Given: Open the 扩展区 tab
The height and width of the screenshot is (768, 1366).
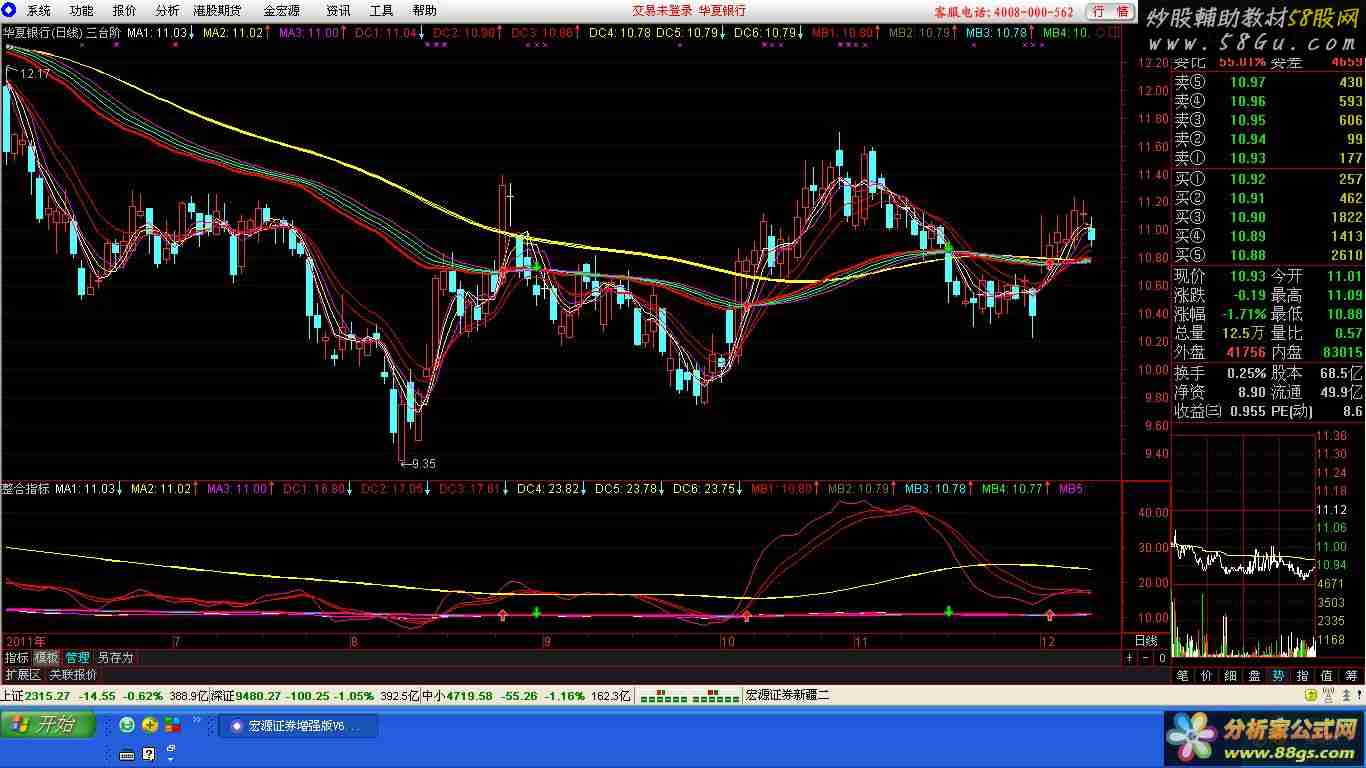Looking at the screenshot, I should click(x=23, y=675).
